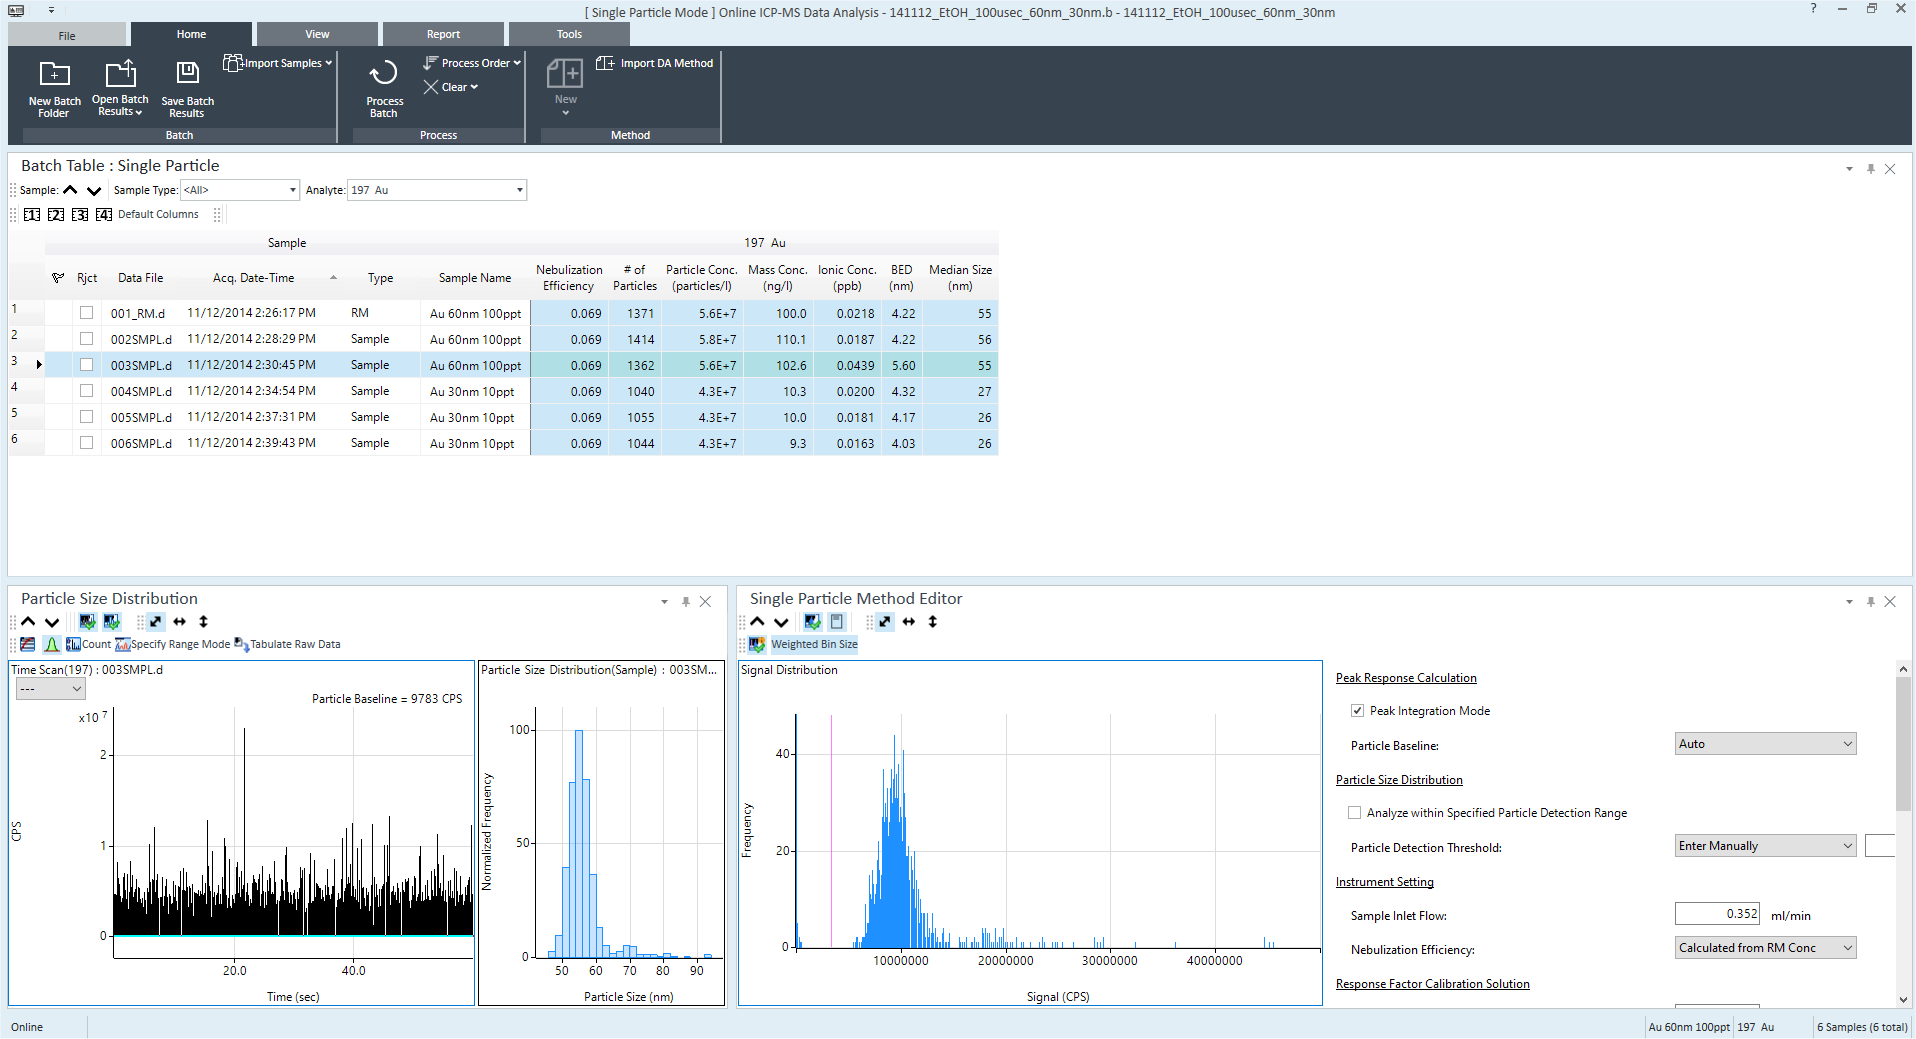1916x1039 pixels.
Task: Click the red-striped table icon
Action: 28,645
